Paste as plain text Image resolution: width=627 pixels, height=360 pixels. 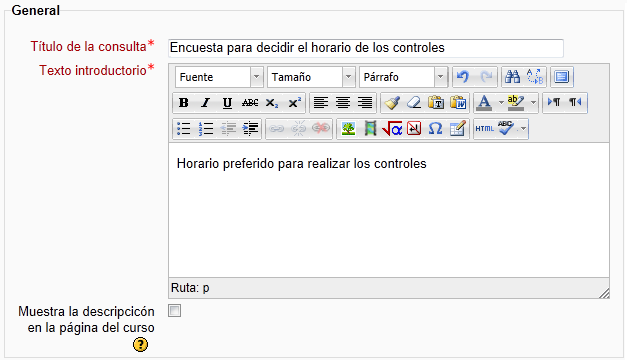(x=436, y=103)
